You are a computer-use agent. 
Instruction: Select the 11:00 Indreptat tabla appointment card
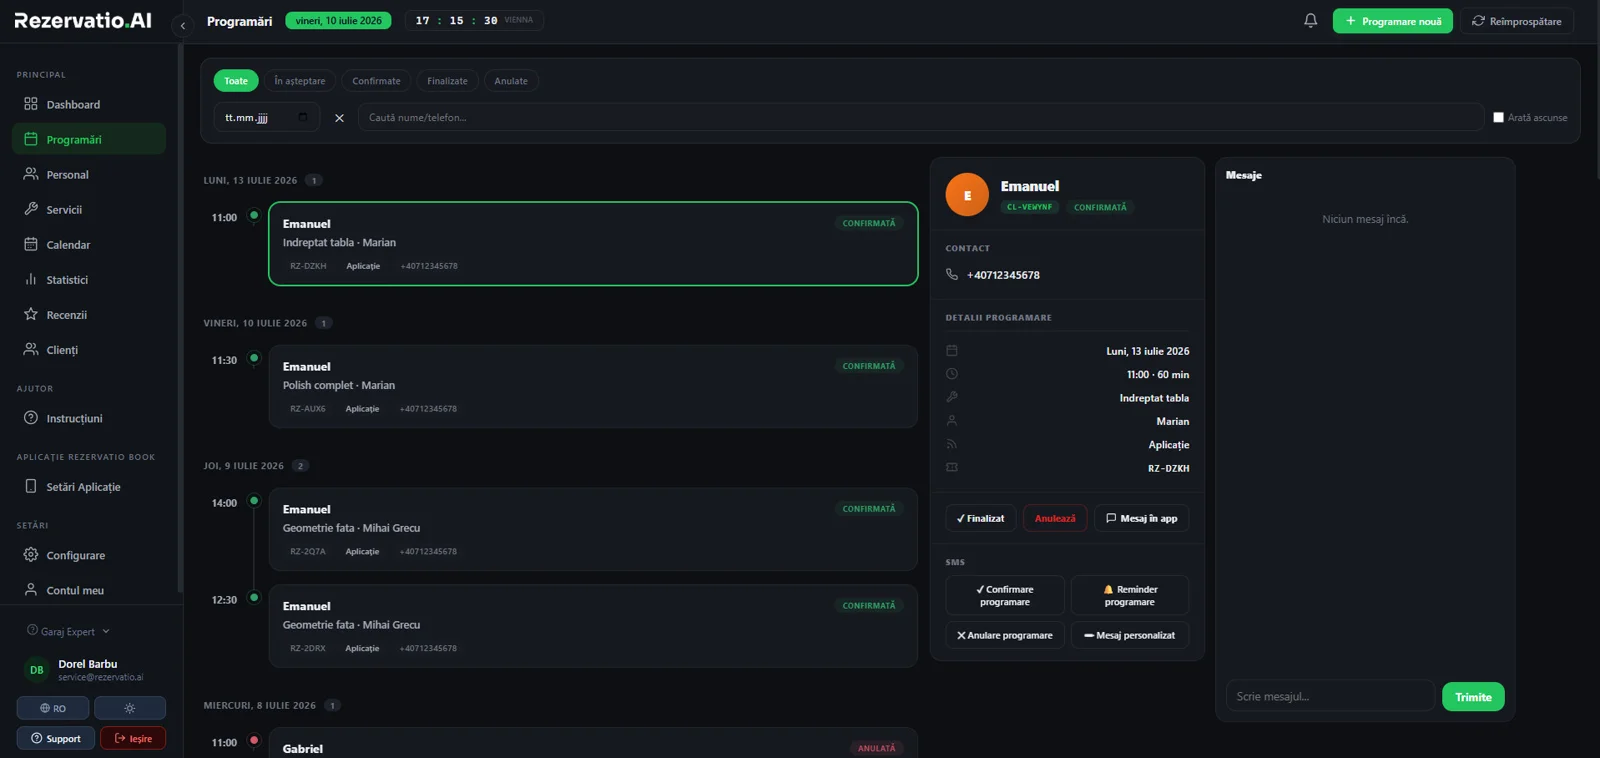[x=593, y=244]
